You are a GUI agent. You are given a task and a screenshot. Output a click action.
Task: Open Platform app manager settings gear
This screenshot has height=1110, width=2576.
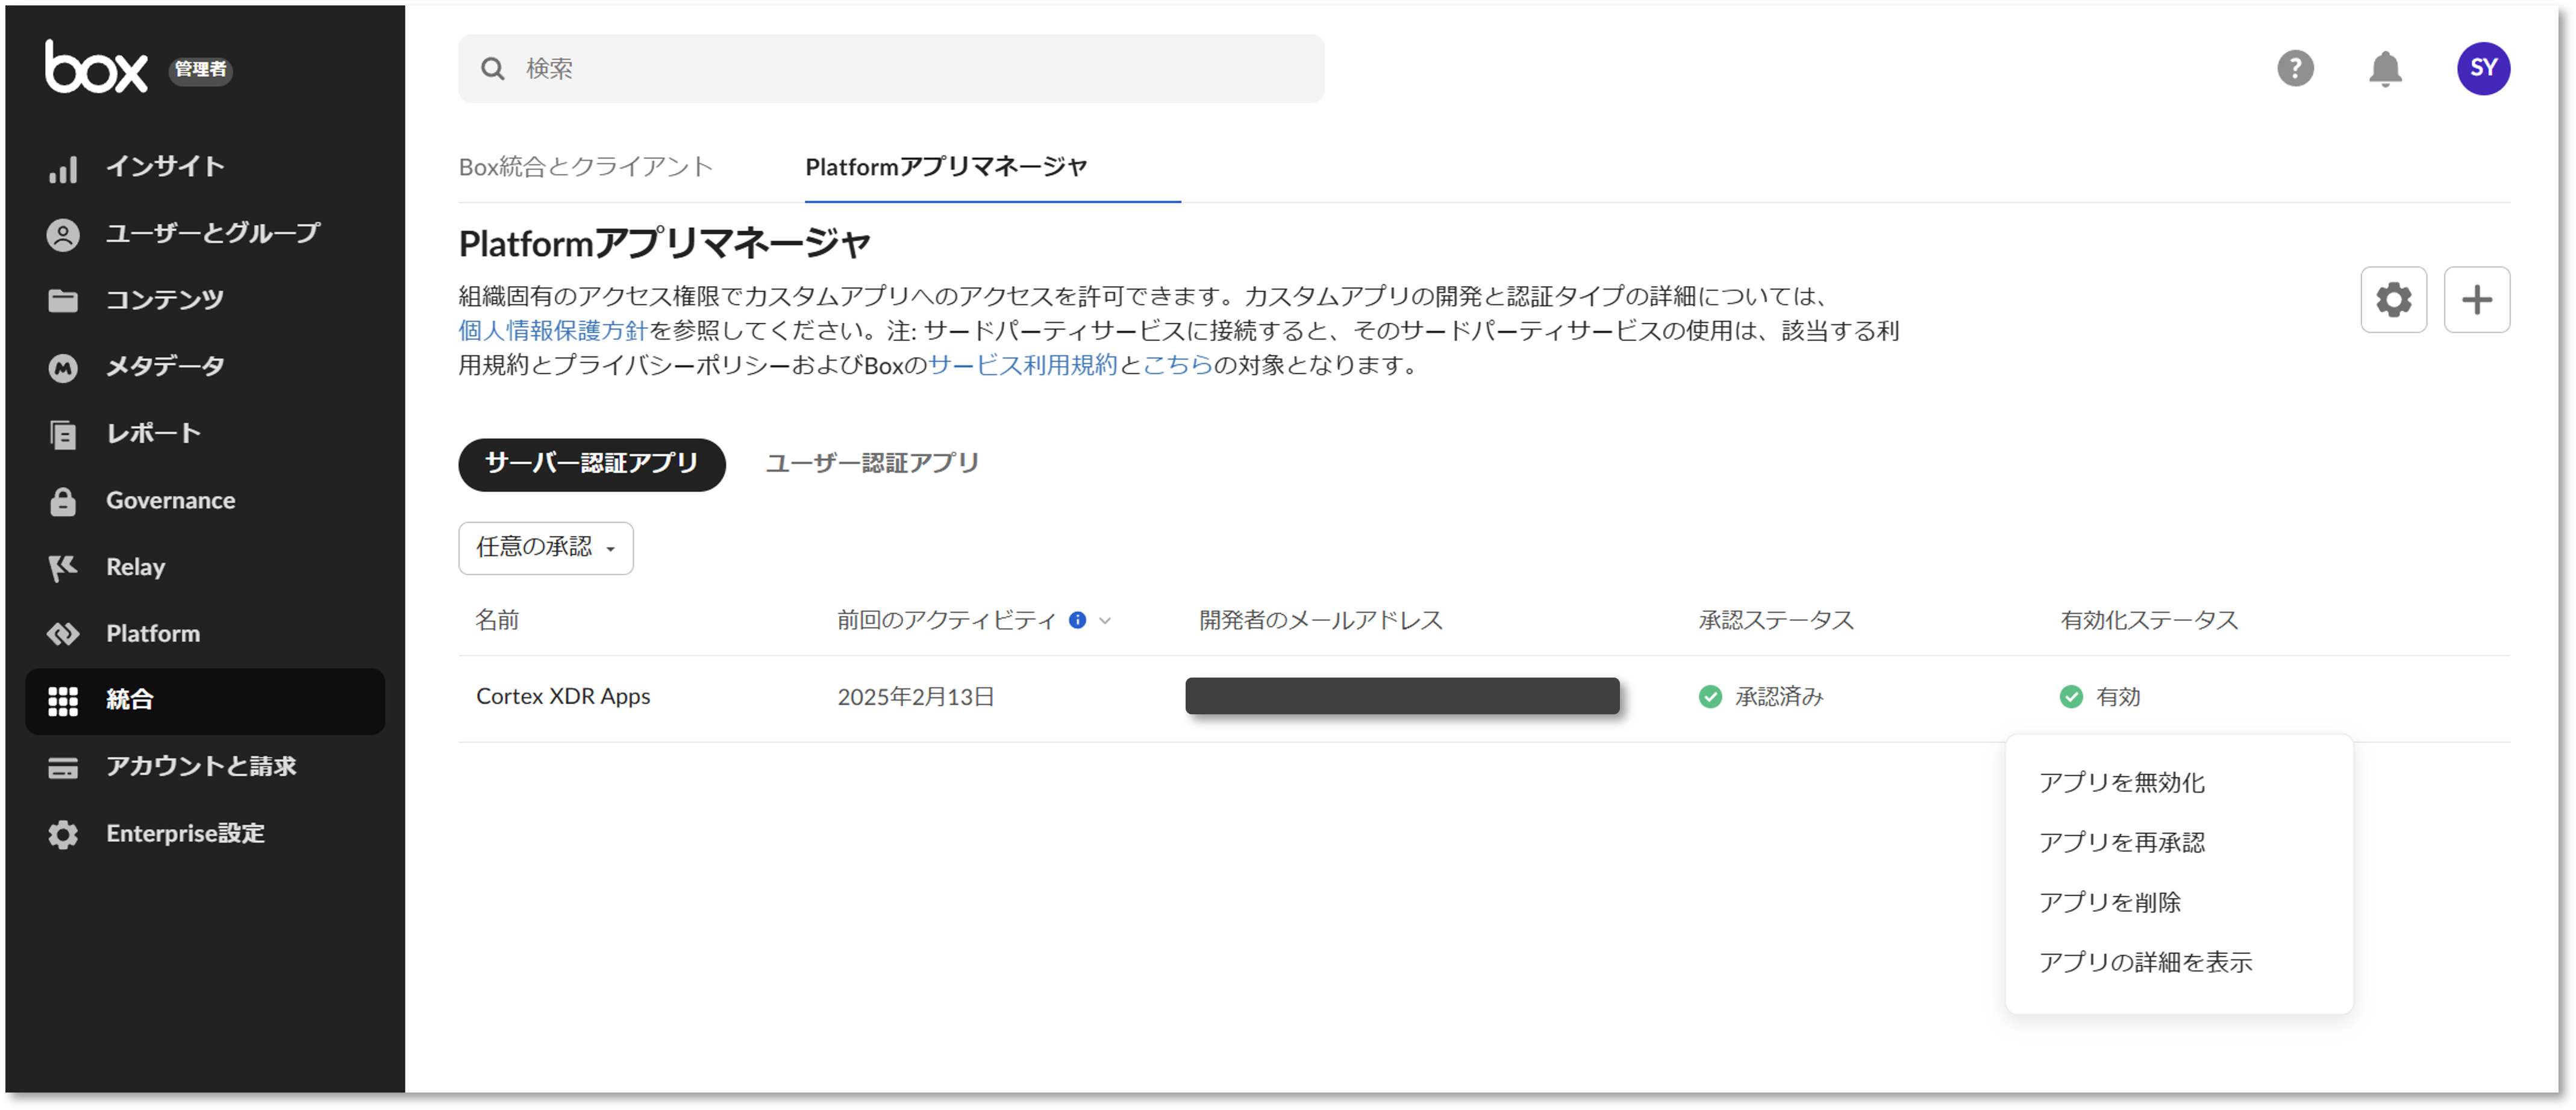2393,299
